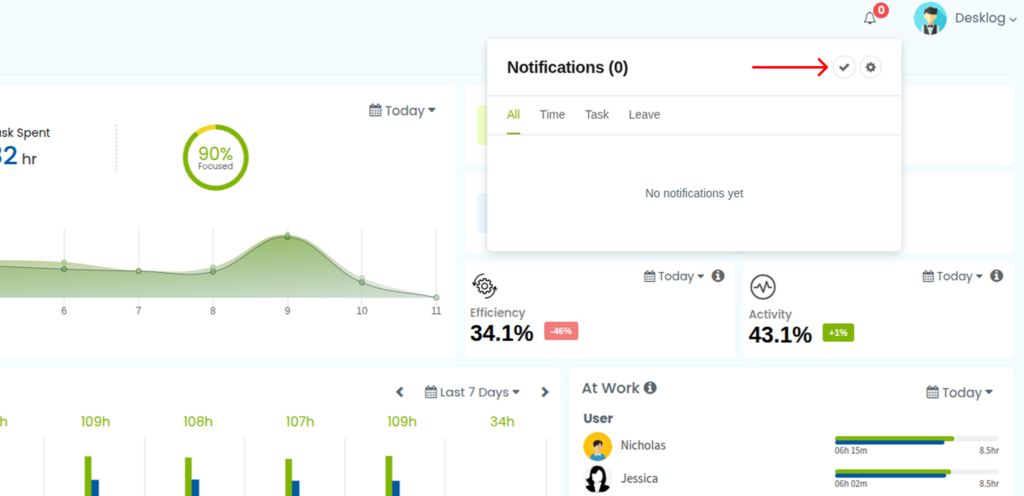Click the Activity pulse icon
1024x496 pixels.
click(763, 287)
